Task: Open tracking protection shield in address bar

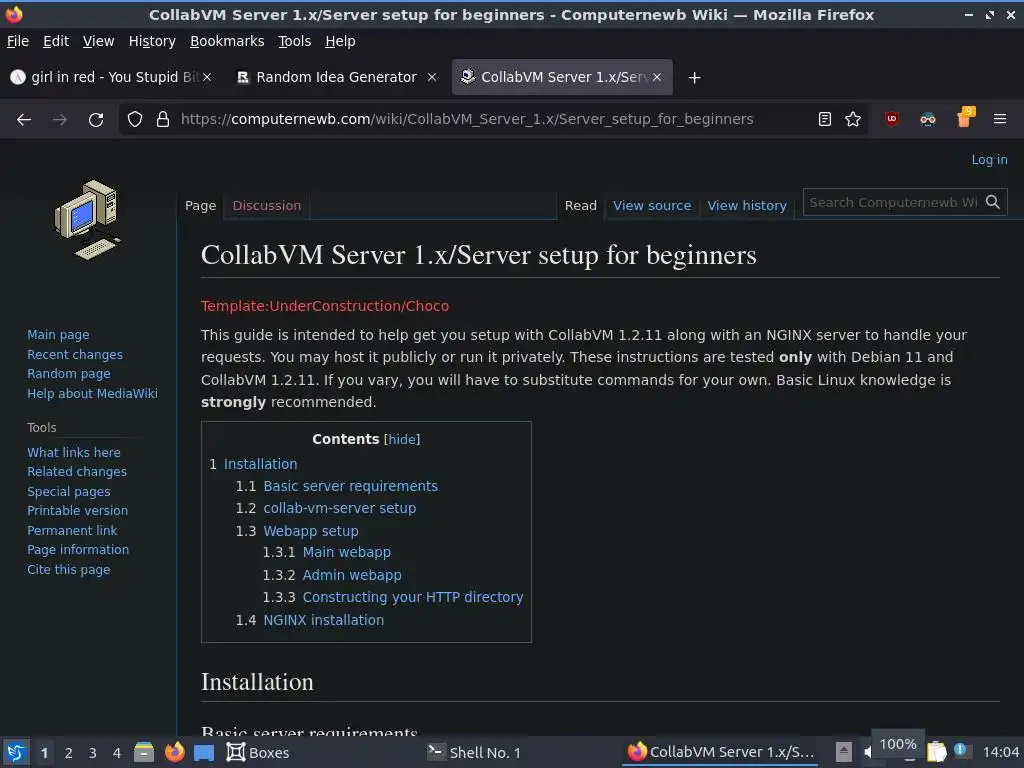Action: 135,120
